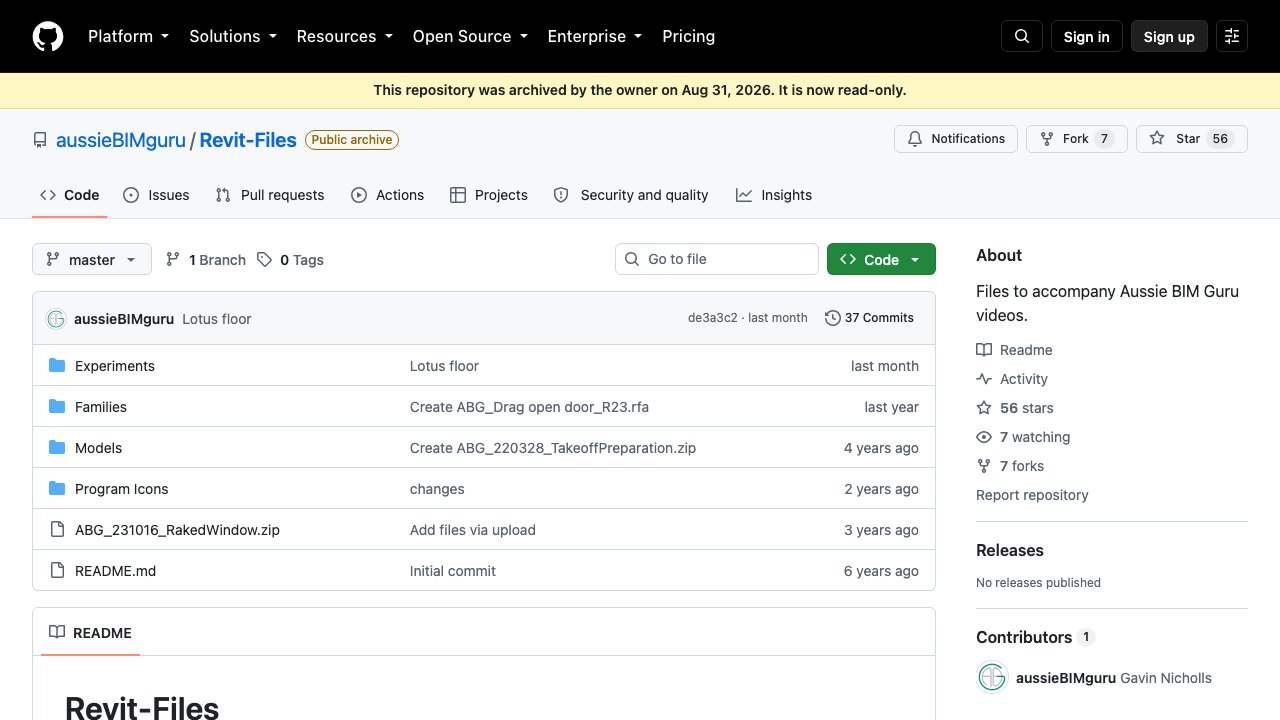1280x720 pixels.
Task: Open the Revit-Files repository title link
Action: pyautogui.click(x=248, y=140)
